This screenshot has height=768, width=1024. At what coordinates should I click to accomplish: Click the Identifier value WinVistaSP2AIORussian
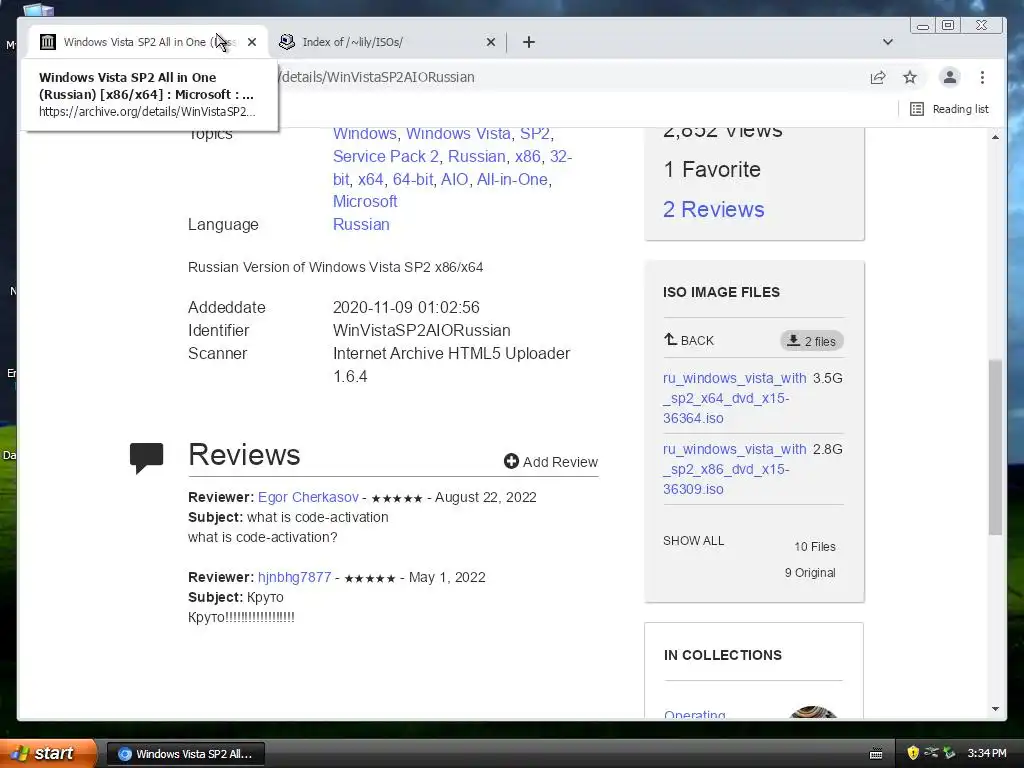422,330
